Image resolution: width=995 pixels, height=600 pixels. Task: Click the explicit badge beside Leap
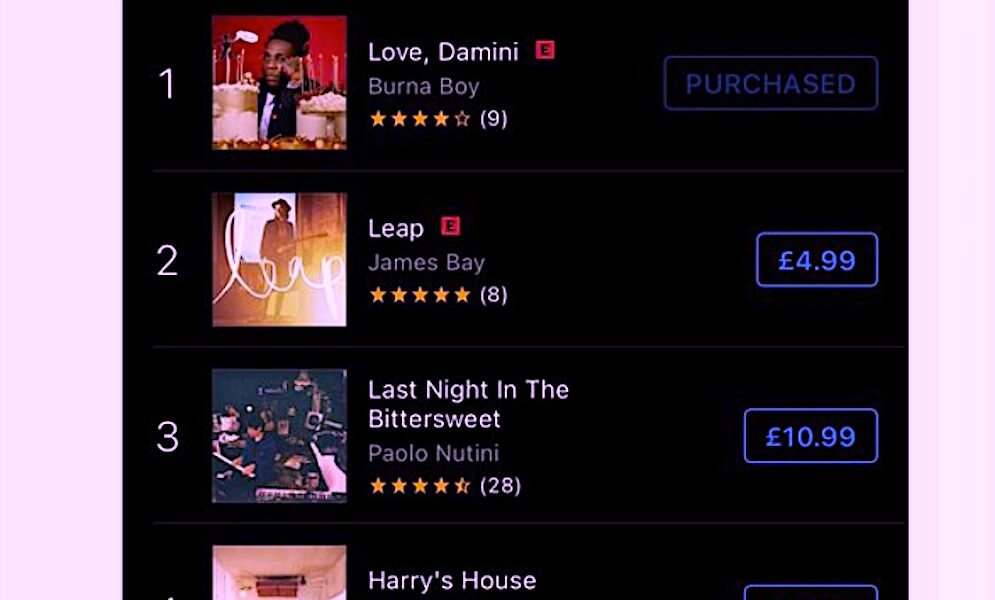pyautogui.click(x=450, y=226)
